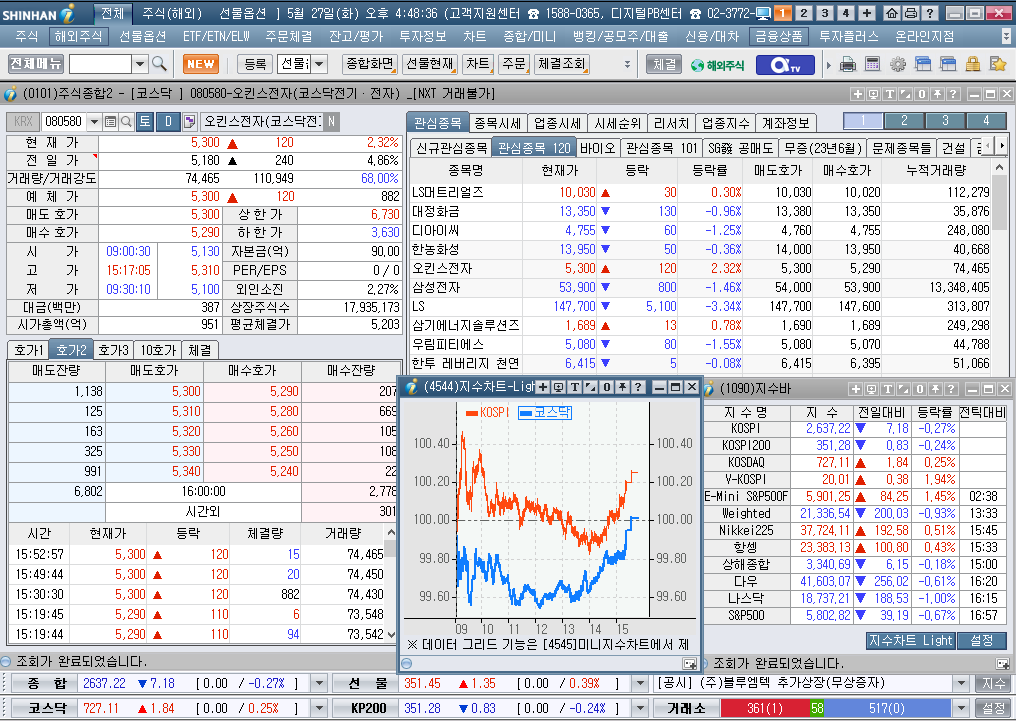Open the 코스닥 ticker dropdown in bottom bar

point(319,708)
